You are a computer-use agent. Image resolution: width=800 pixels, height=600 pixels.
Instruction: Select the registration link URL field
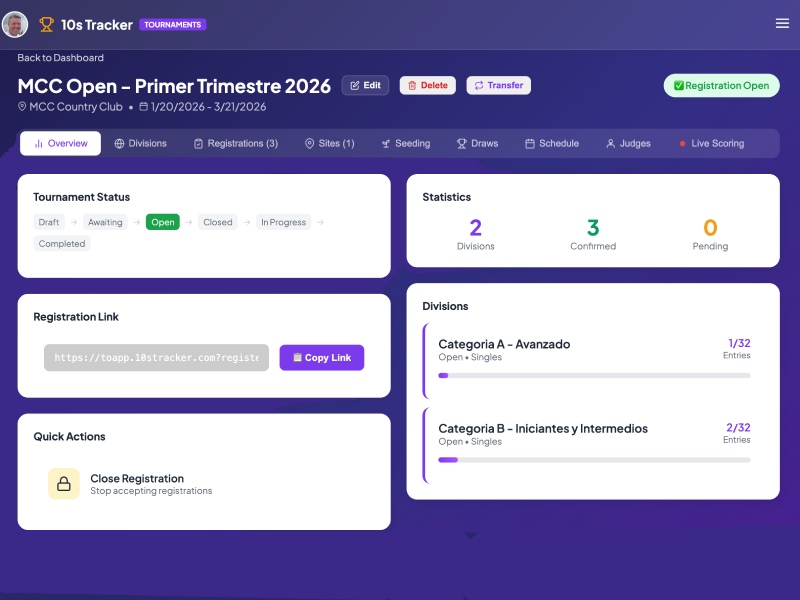coord(155,357)
